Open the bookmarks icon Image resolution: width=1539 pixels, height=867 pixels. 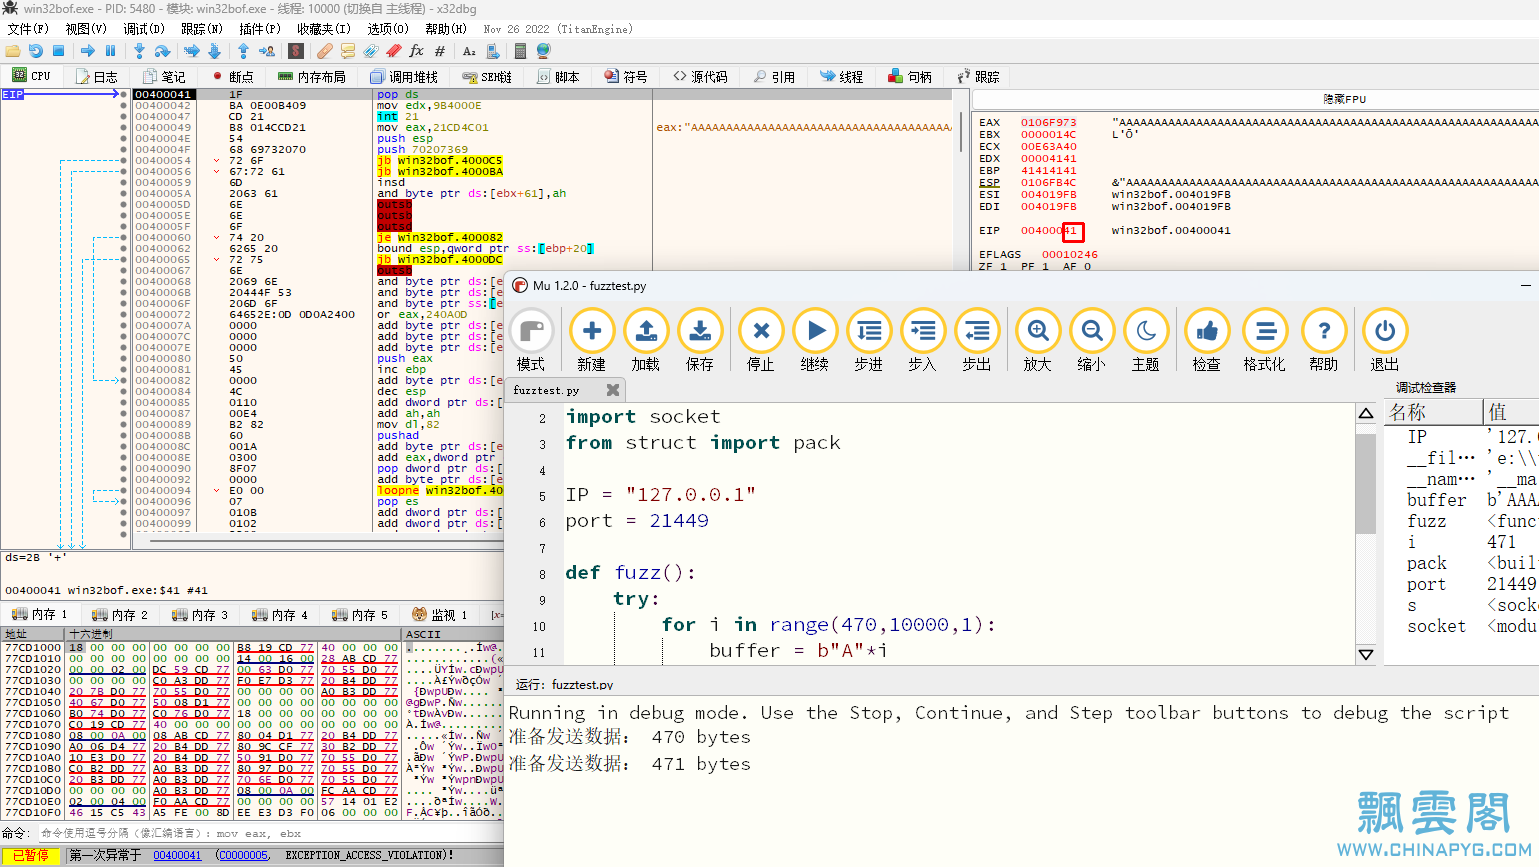[394, 50]
